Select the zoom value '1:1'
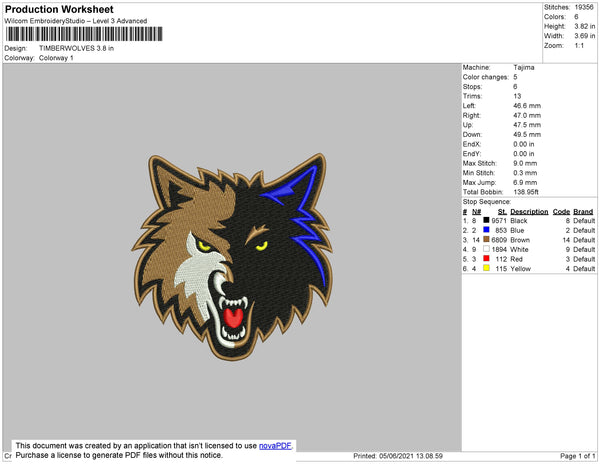This screenshot has height=464, width=600. [579, 46]
